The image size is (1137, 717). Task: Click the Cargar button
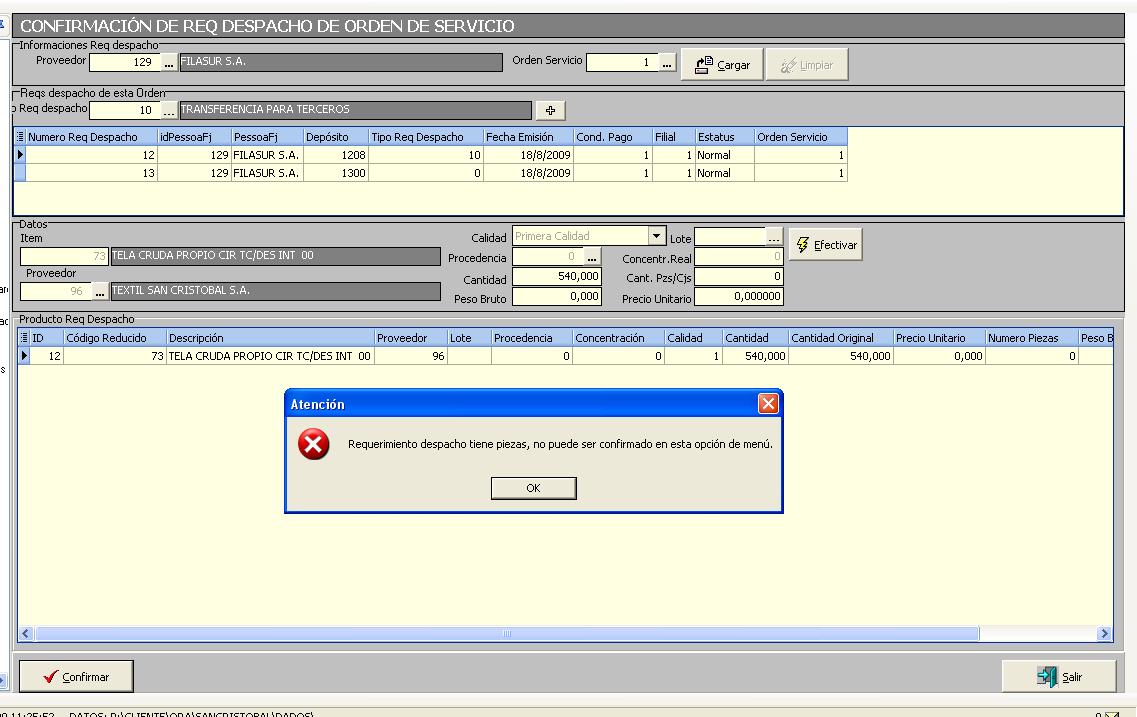point(723,65)
